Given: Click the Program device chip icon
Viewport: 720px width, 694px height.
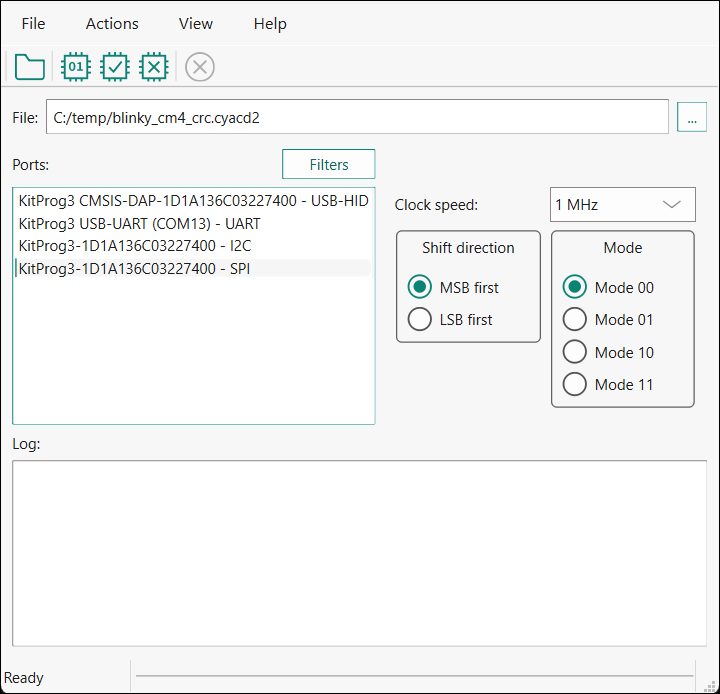Looking at the screenshot, I should coord(76,67).
